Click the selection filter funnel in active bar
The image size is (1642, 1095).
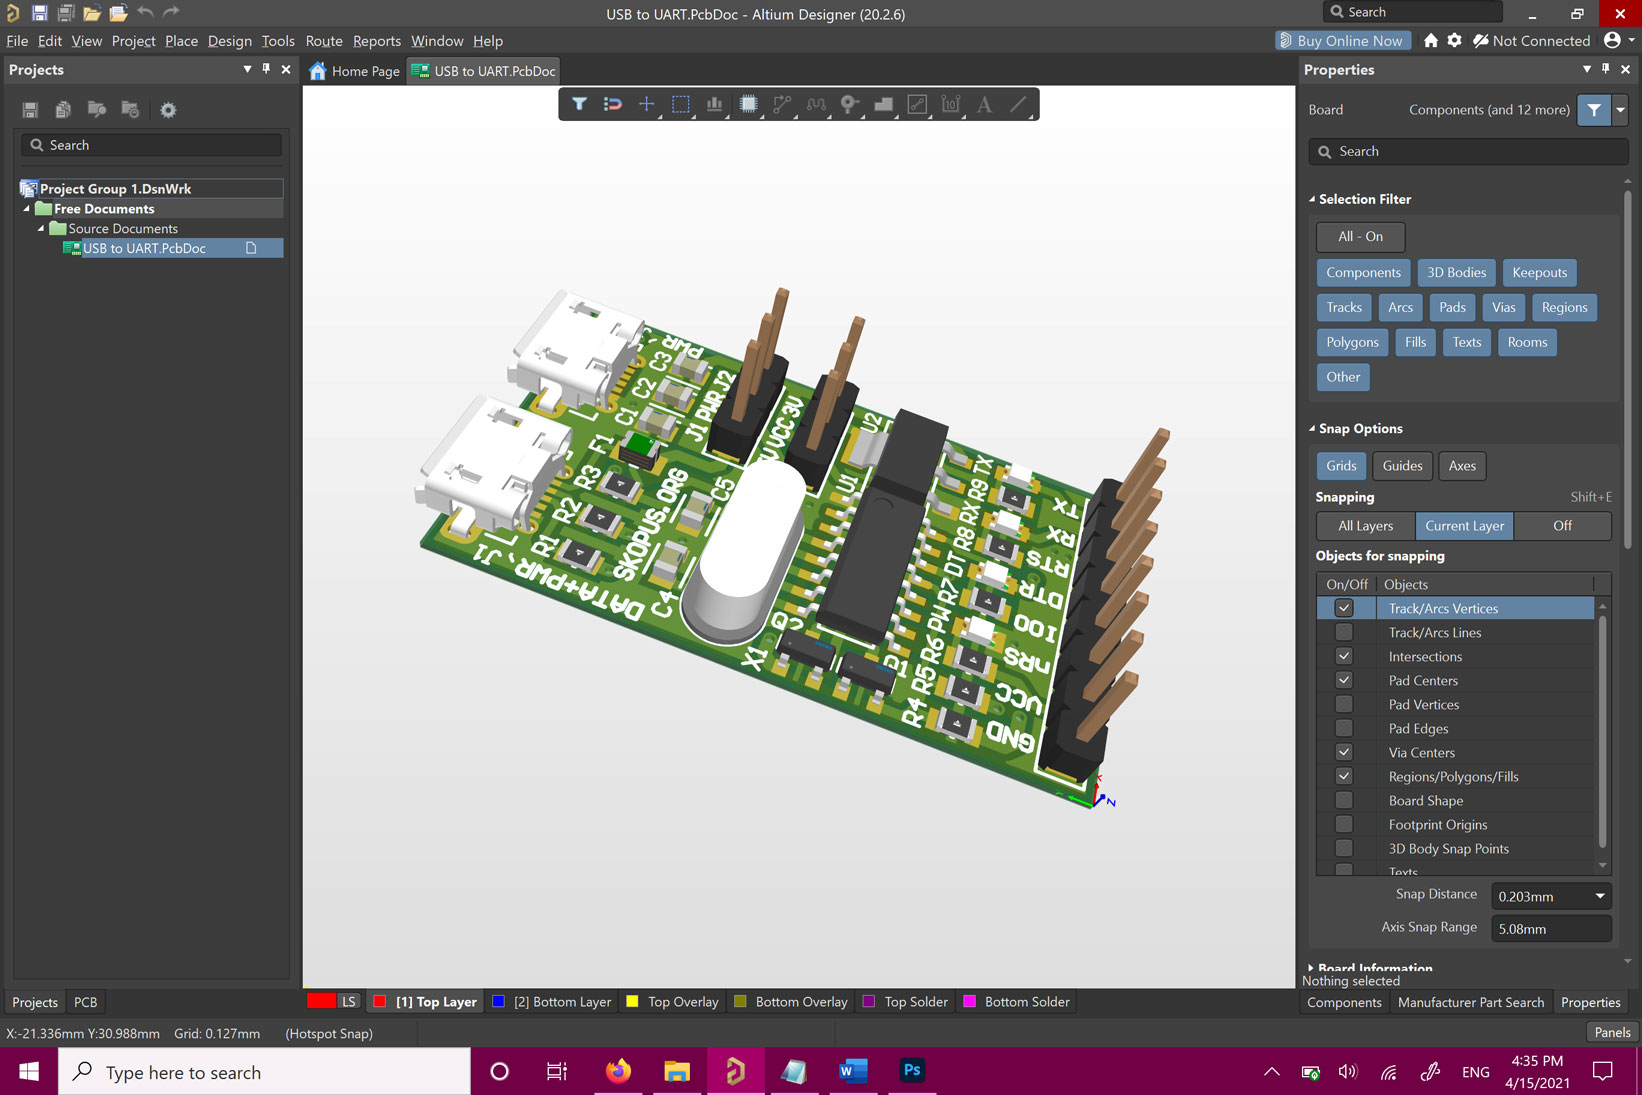click(x=579, y=104)
